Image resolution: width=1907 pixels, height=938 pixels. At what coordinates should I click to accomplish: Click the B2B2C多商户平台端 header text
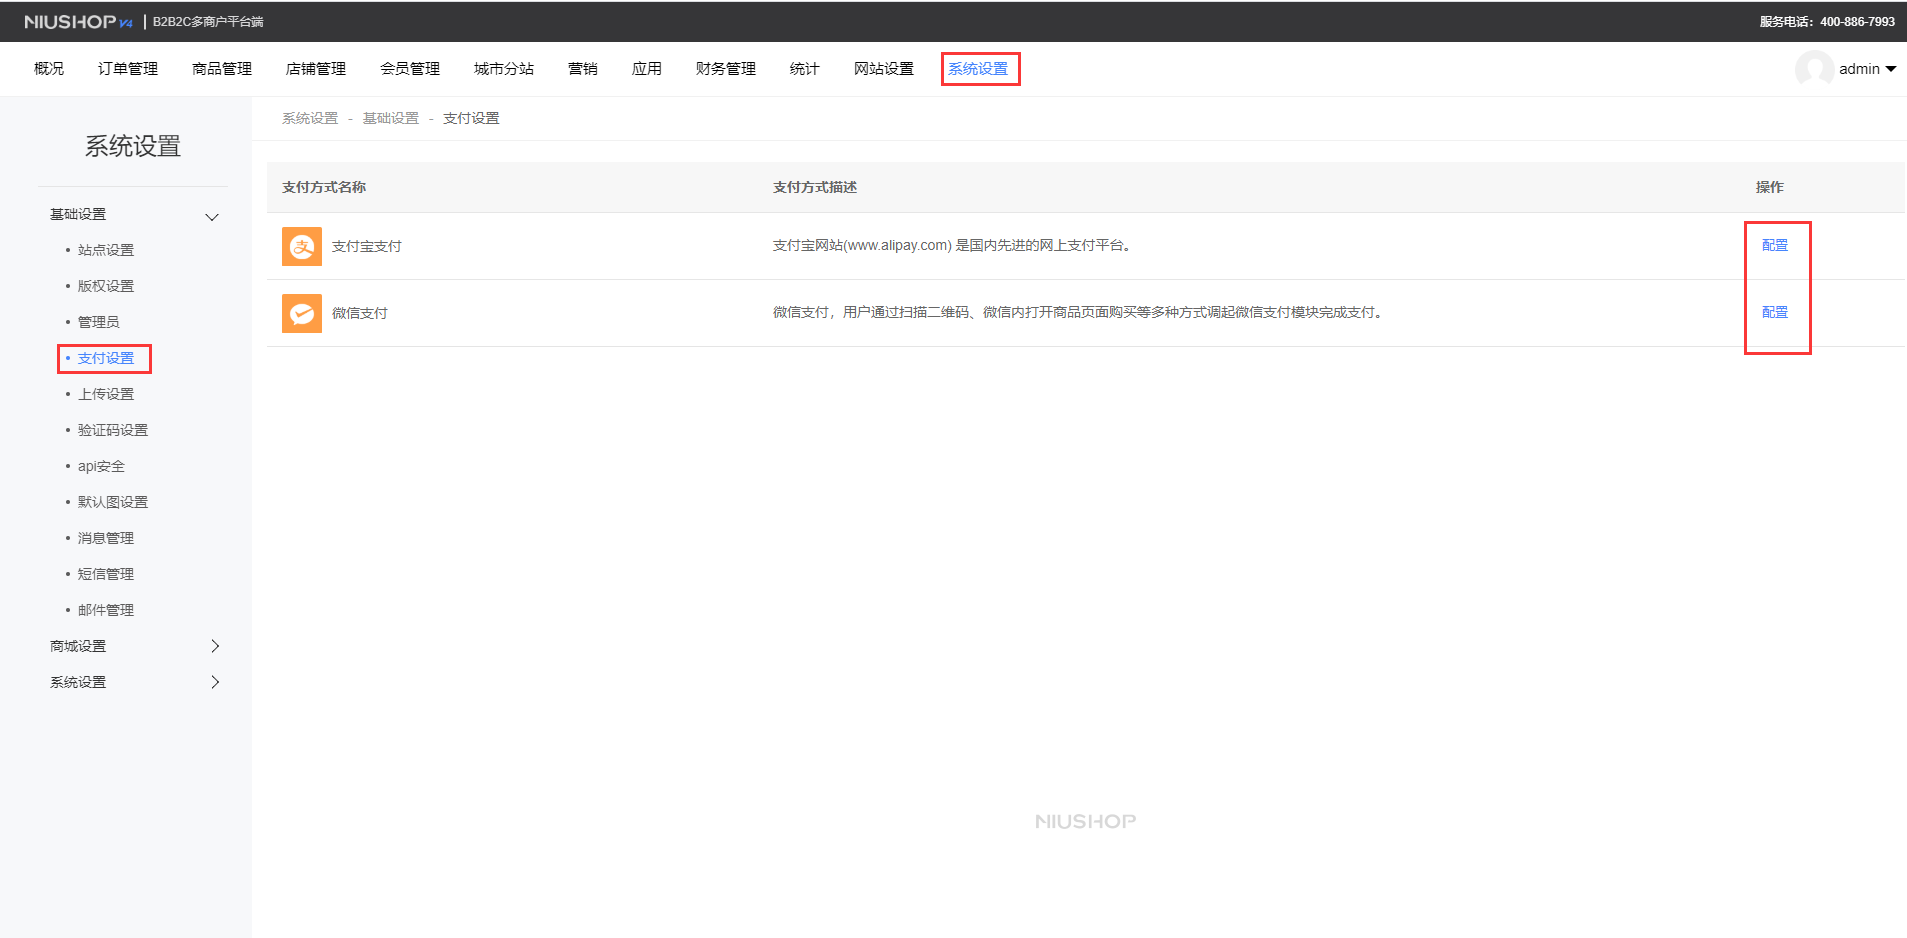(208, 21)
